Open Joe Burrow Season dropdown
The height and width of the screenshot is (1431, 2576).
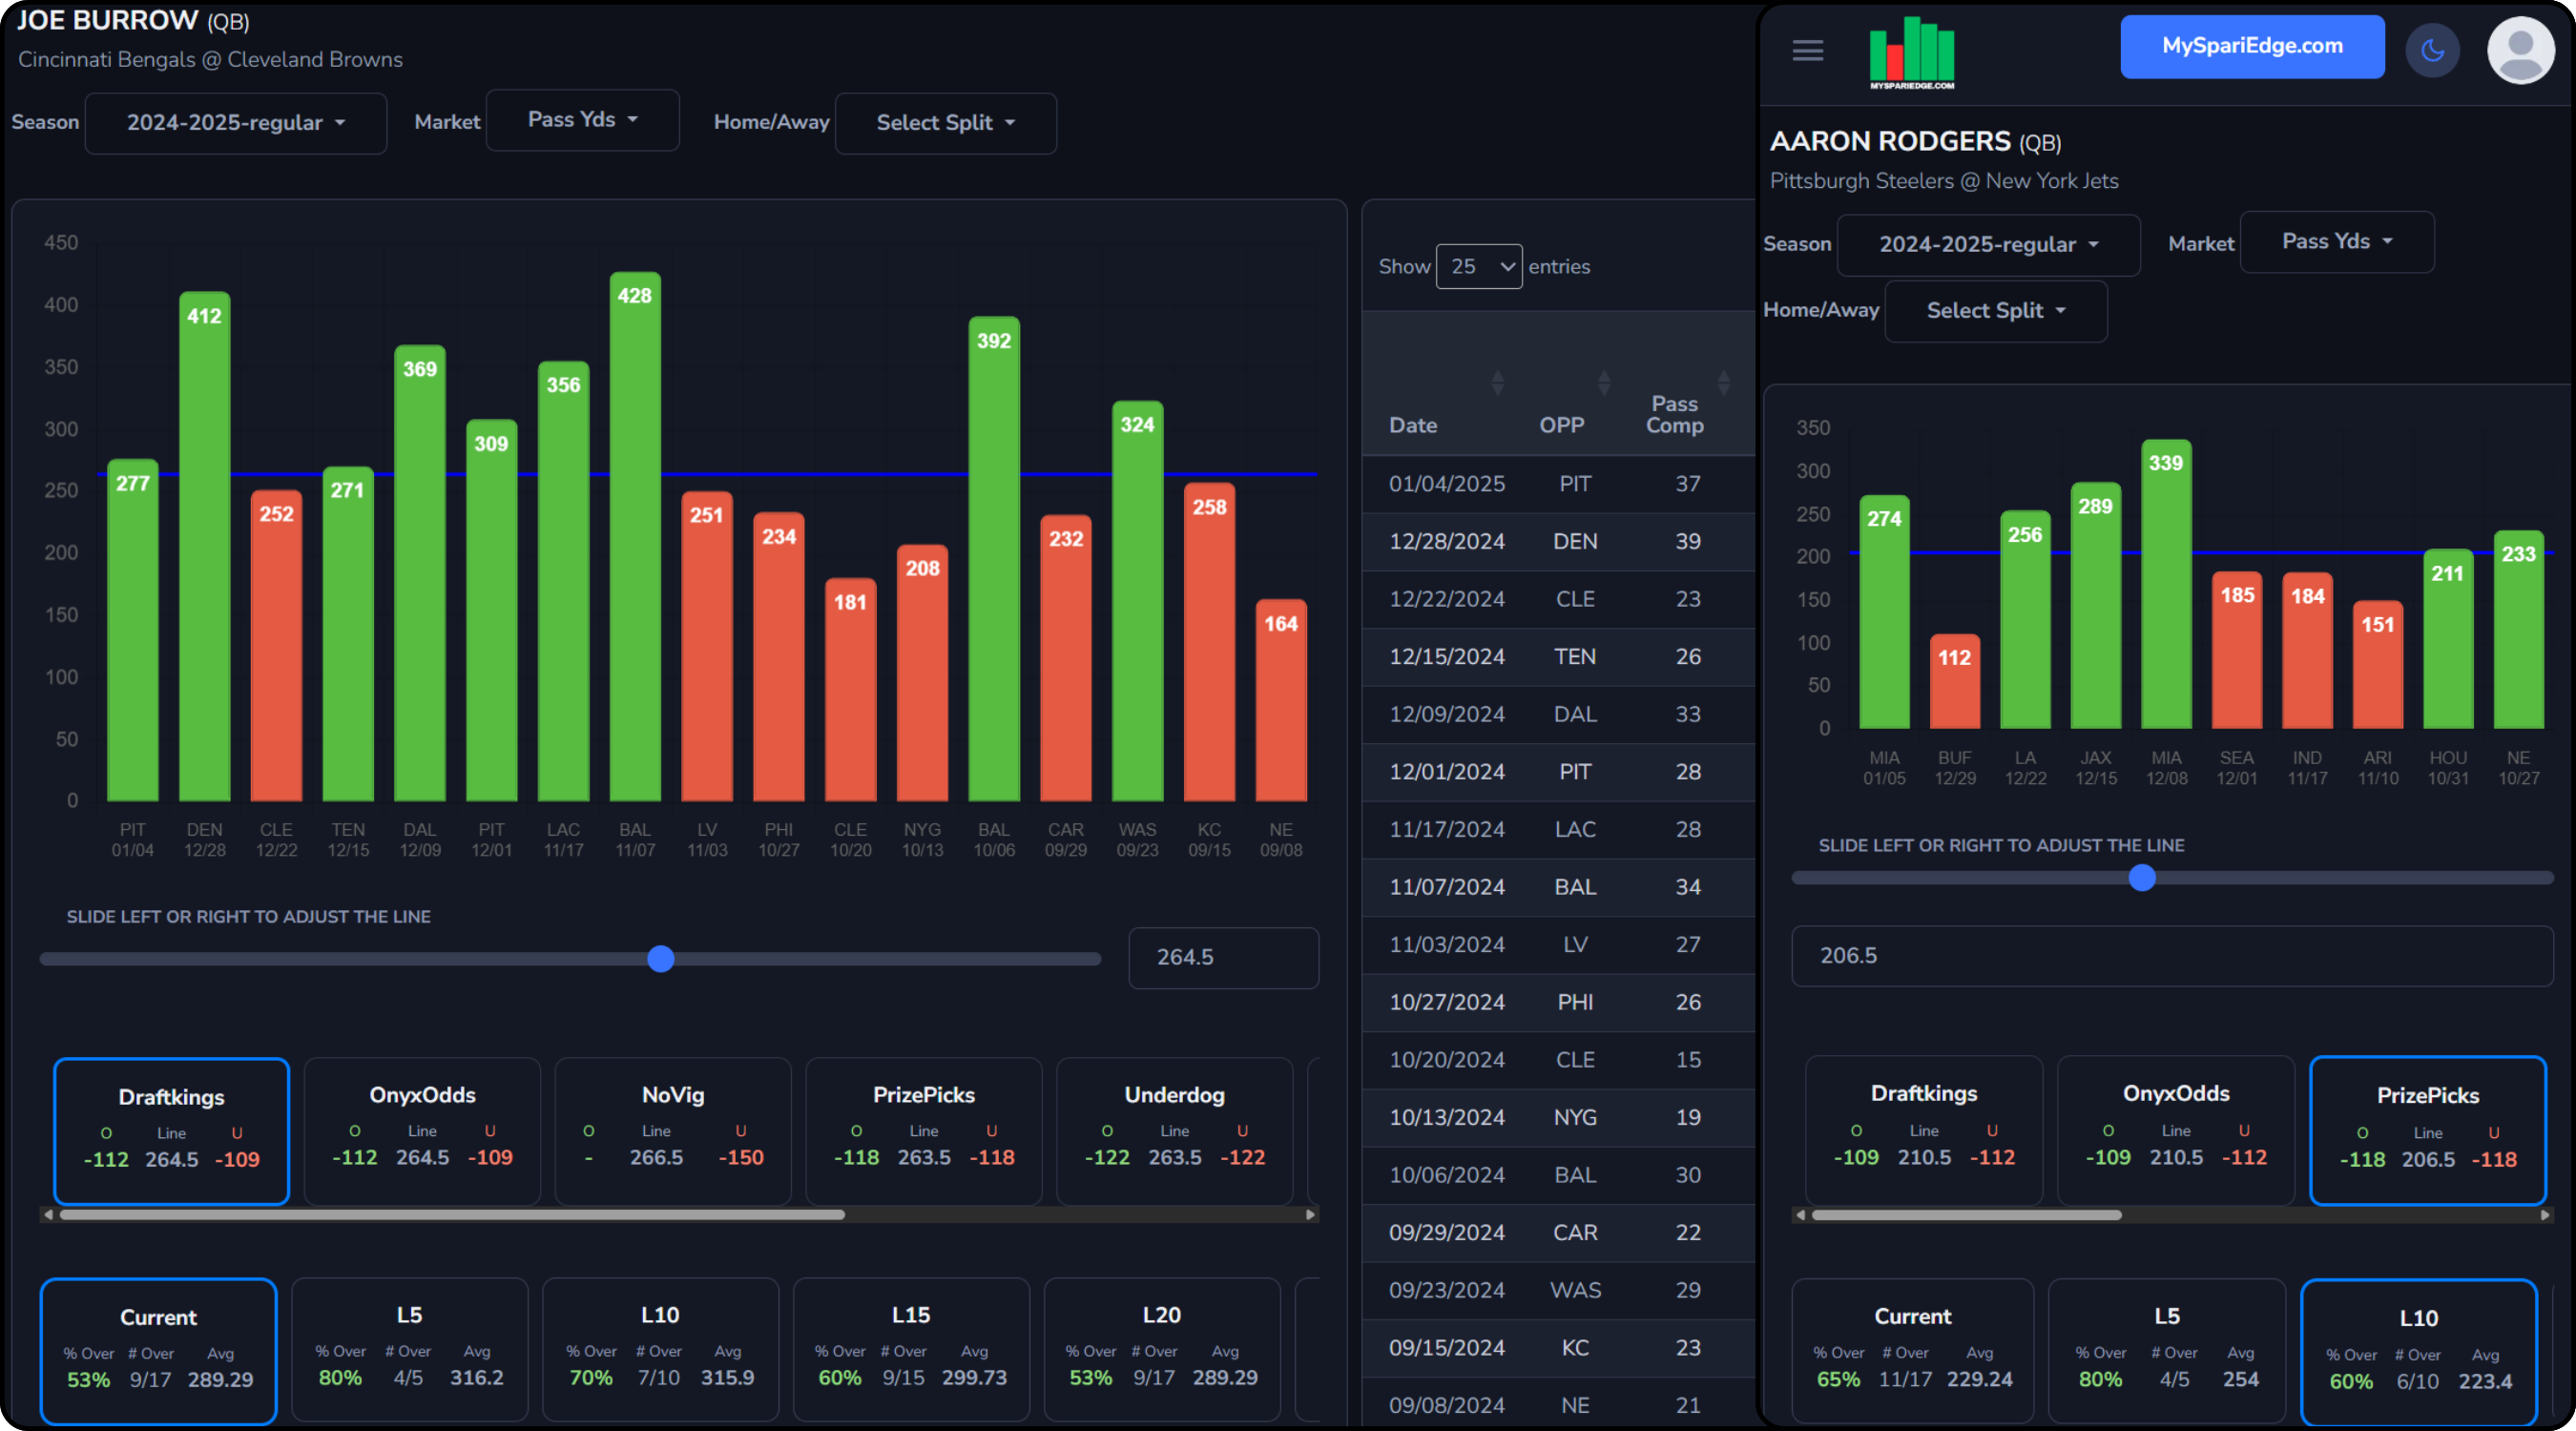click(235, 123)
